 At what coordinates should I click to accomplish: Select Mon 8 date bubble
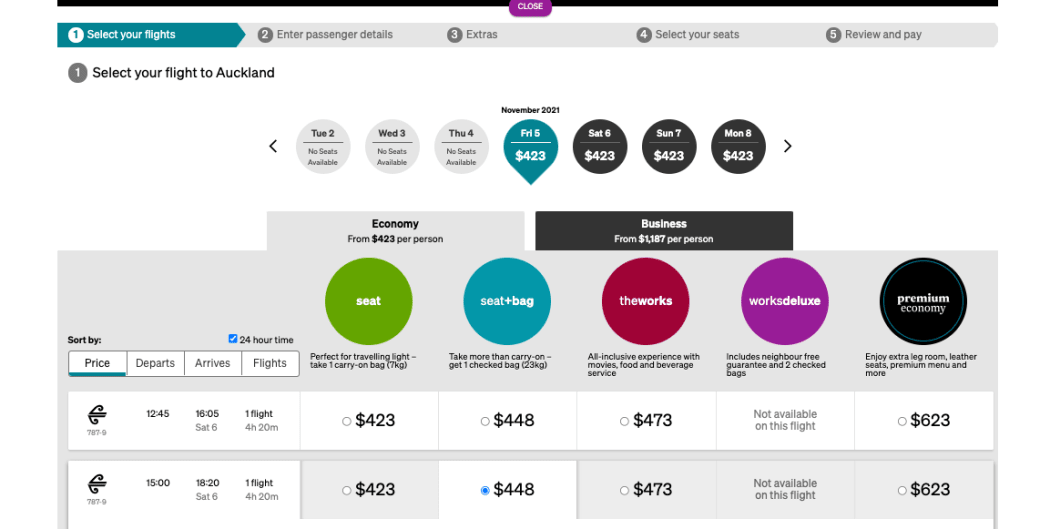coord(738,146)
